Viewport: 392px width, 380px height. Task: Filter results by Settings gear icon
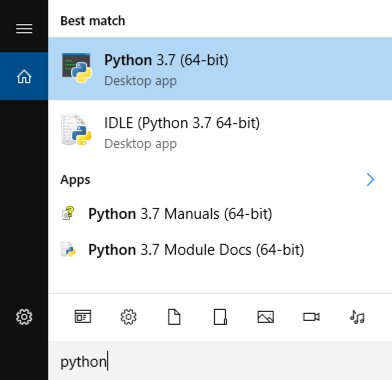click(128, 317)
